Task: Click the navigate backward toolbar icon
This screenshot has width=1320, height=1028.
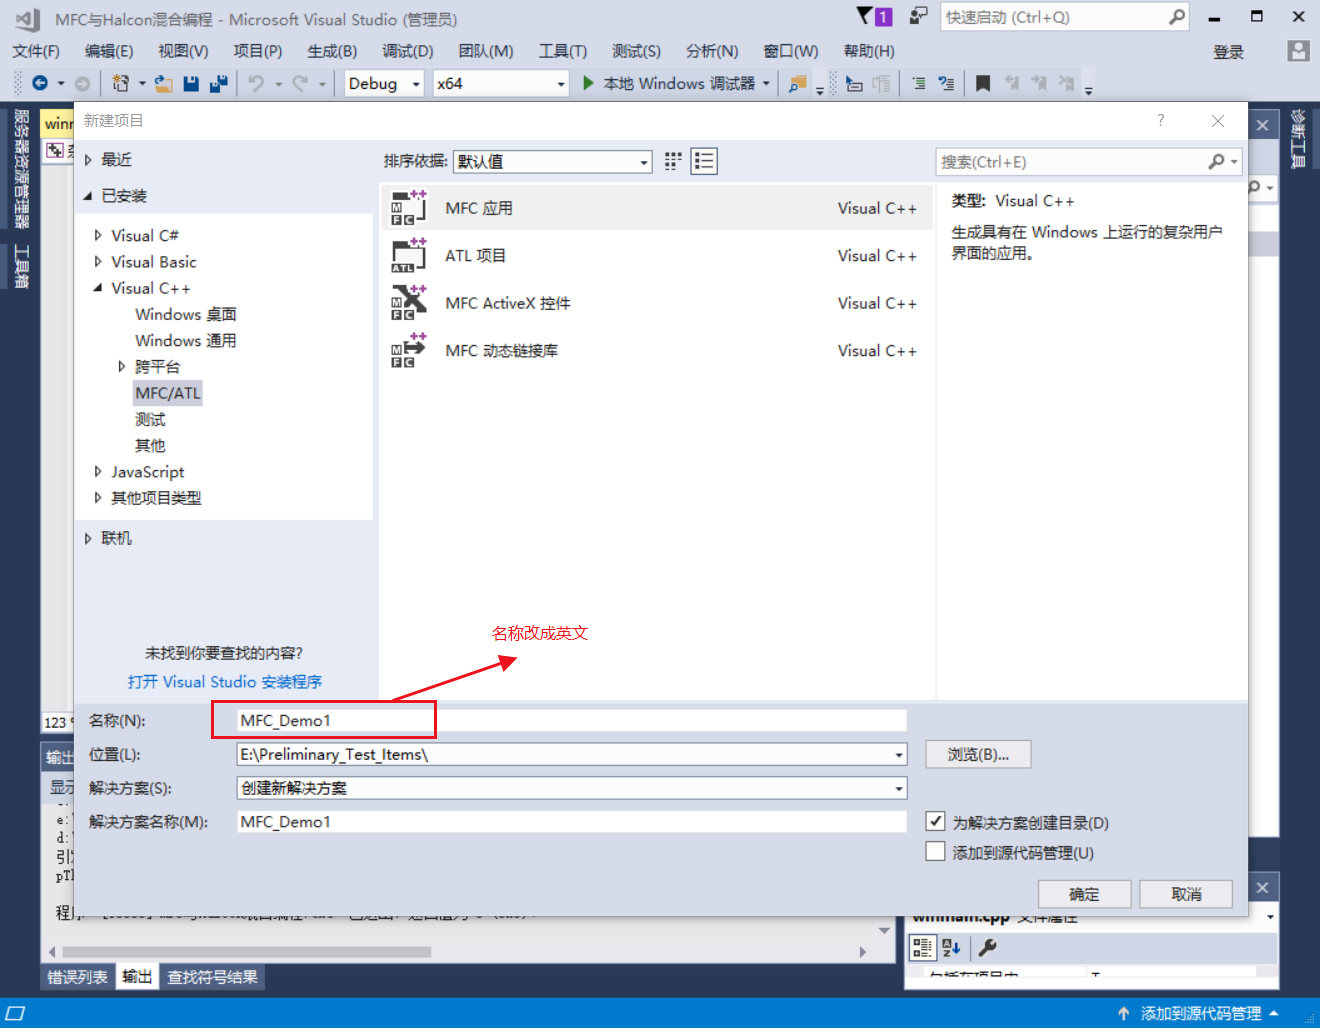Action: coord(40,84)
